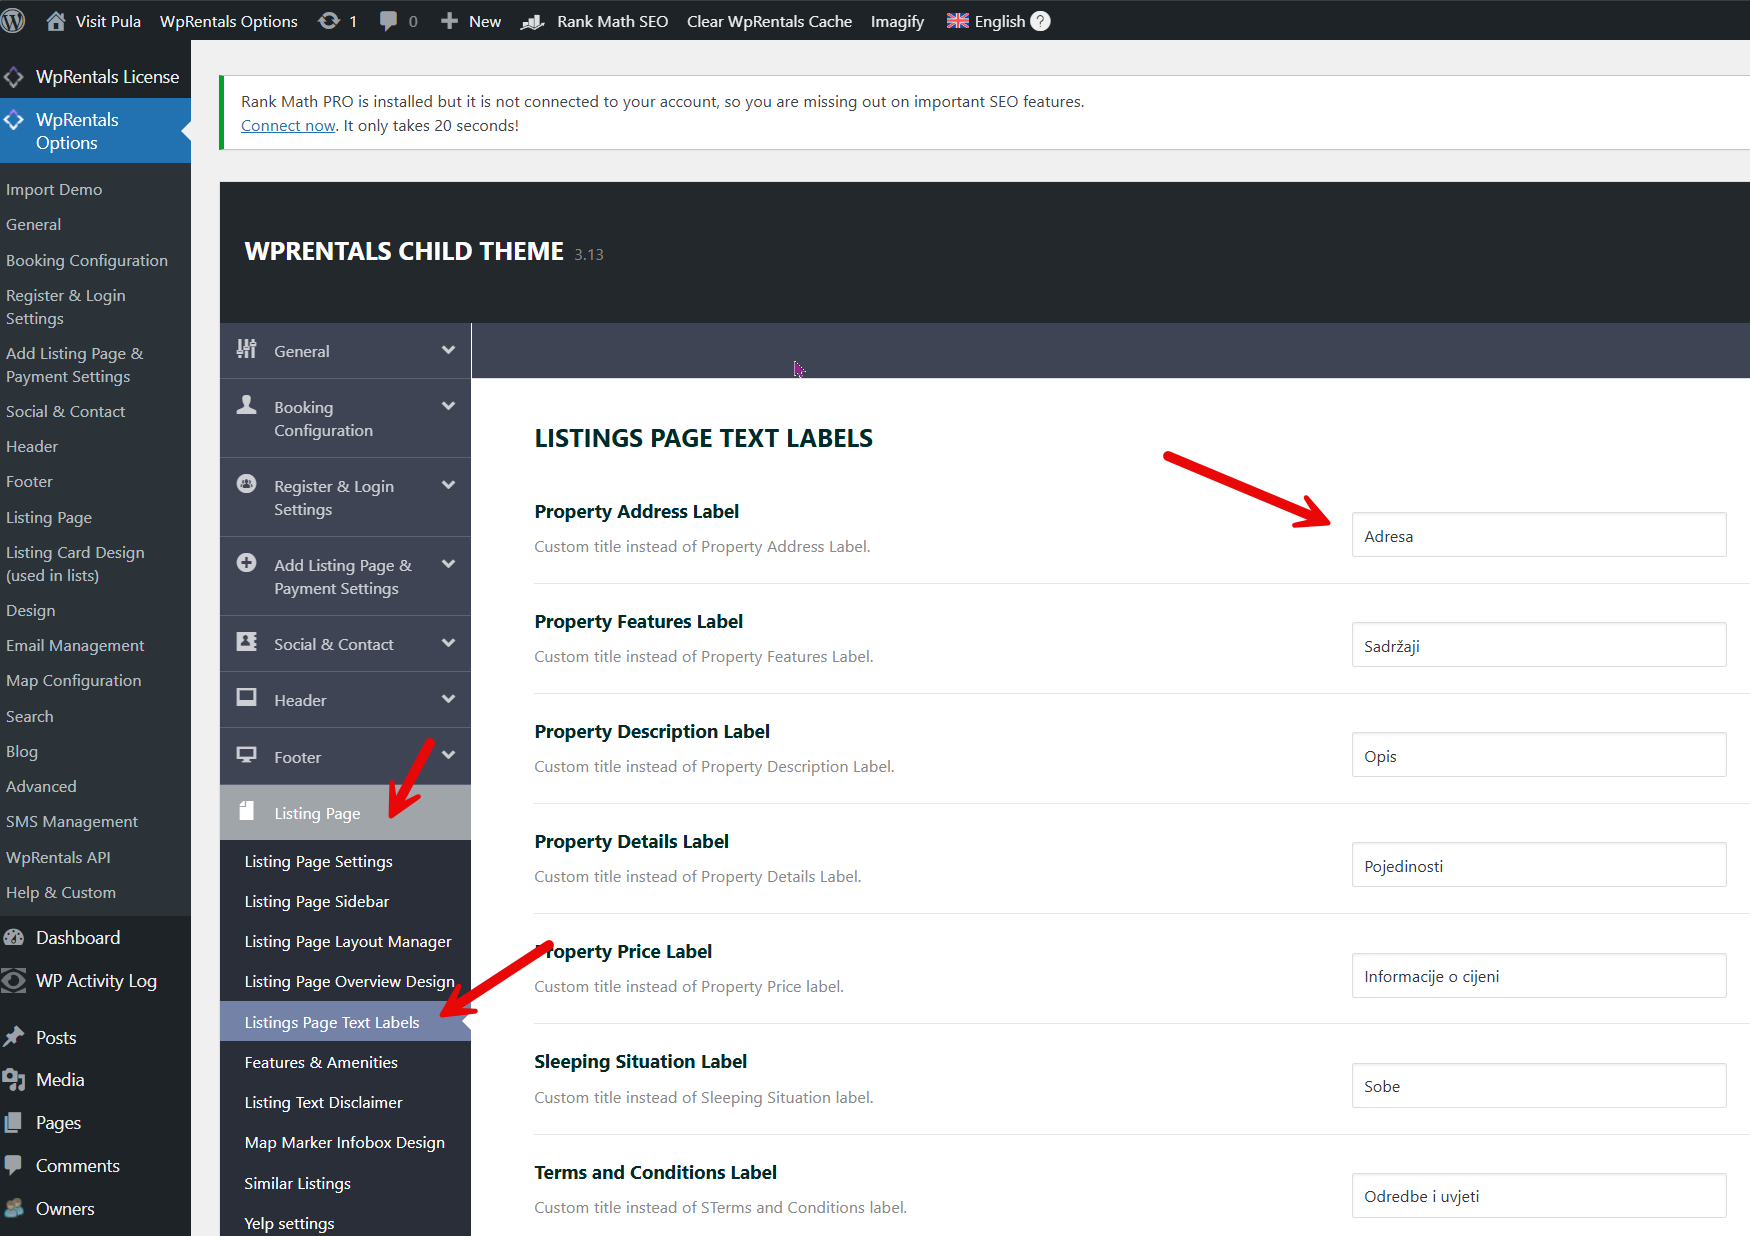Click the Header panel section icon
The image size is (1750, 1236).
tap(247, 698)
